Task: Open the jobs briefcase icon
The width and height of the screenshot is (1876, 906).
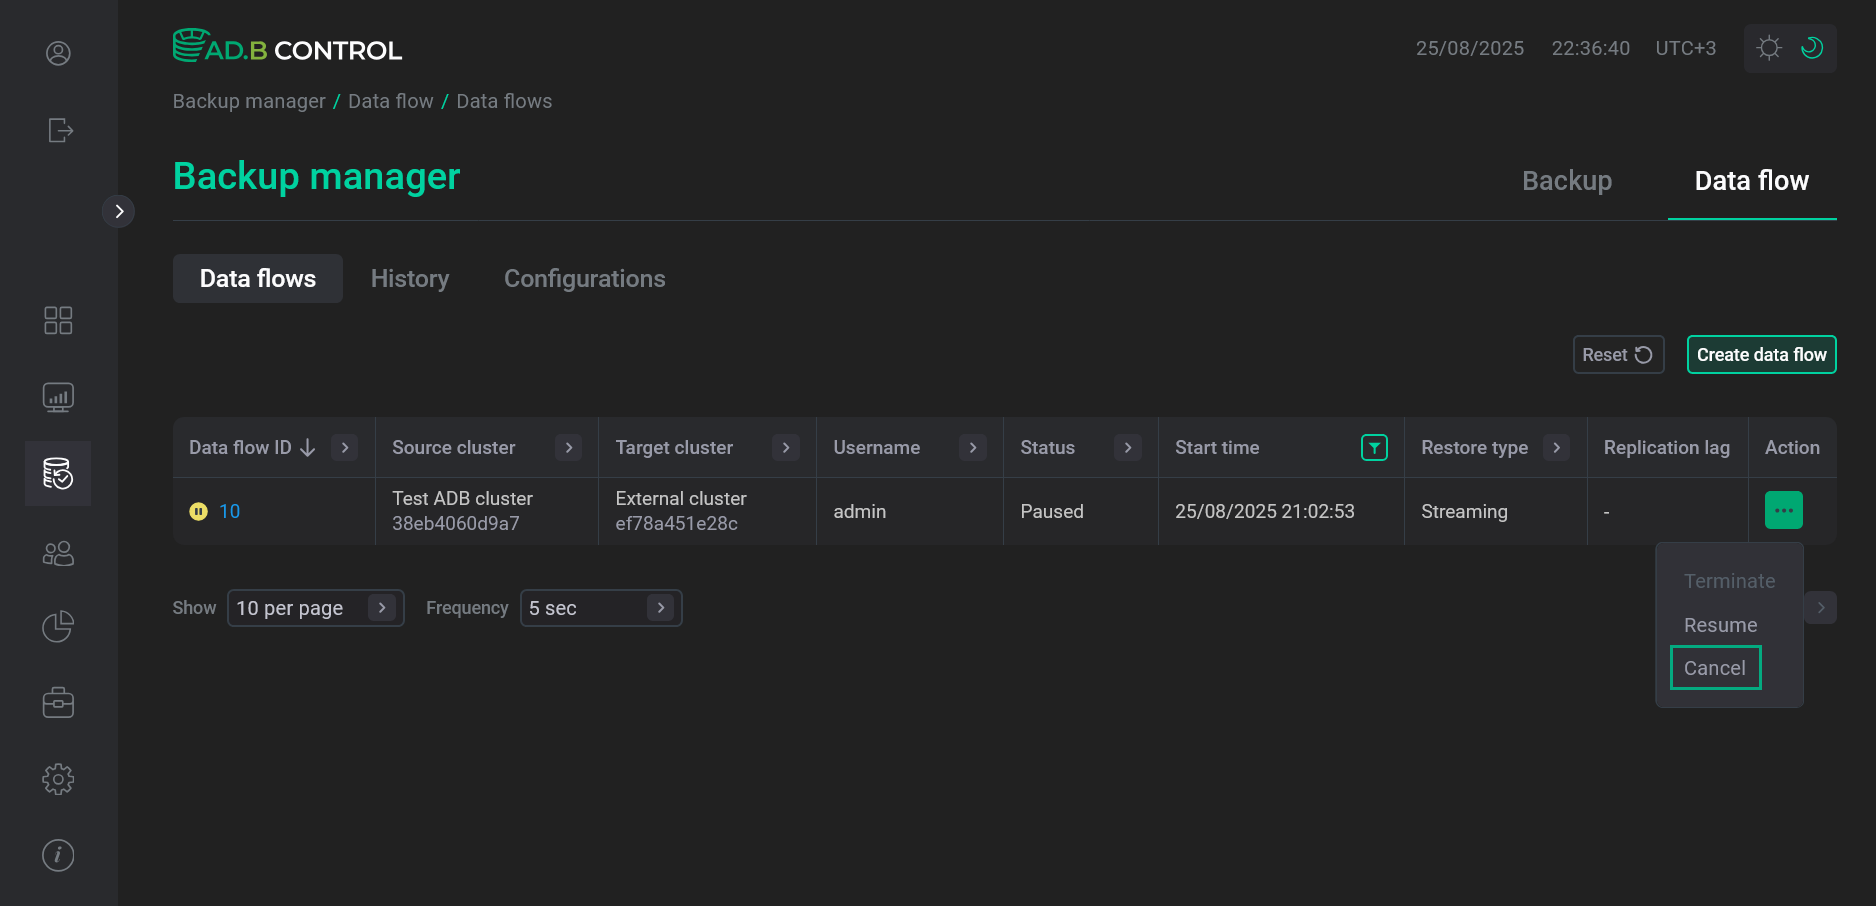Action: pyautogui.click(x=57, y=702)
